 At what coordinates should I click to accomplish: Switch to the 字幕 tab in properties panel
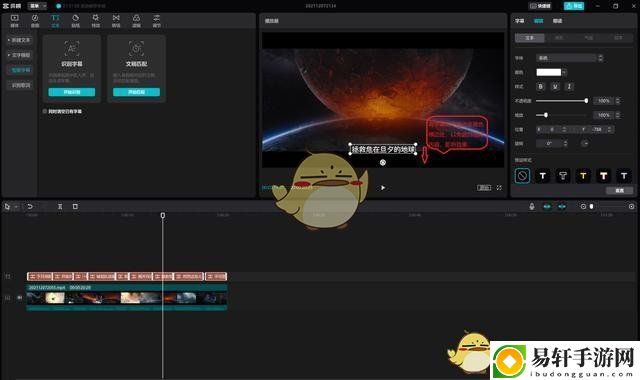pos(519,21)
